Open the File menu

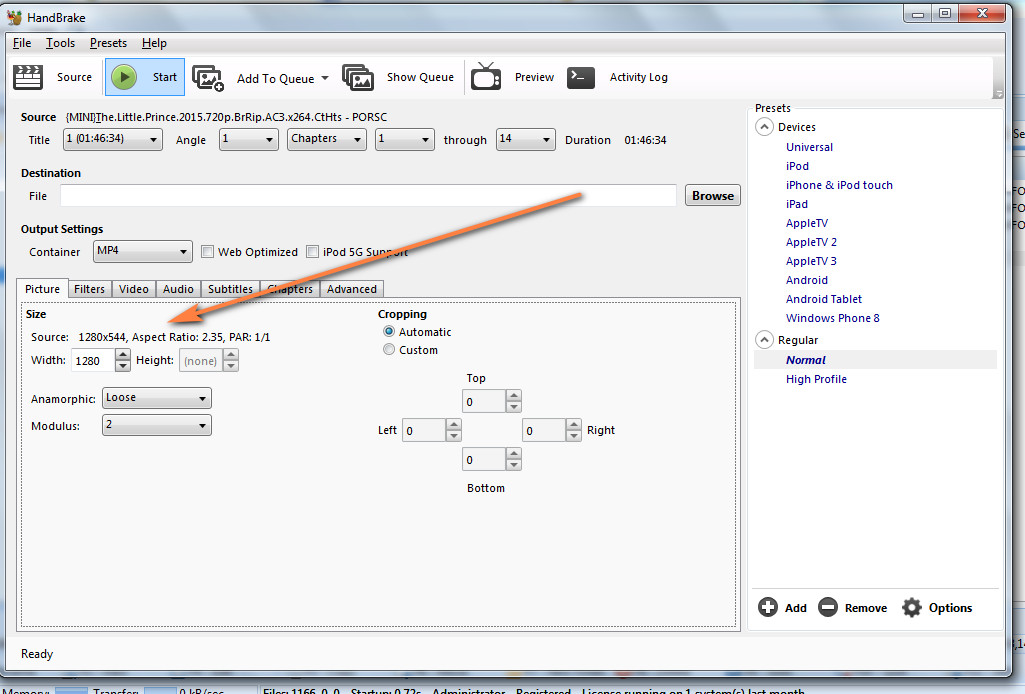(22, 43)
